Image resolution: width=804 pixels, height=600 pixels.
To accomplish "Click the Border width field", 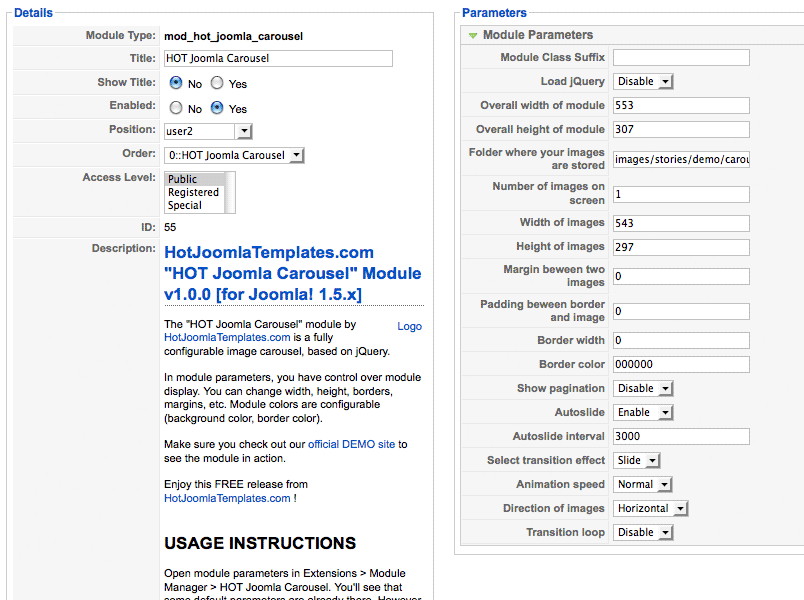I will pos(681,341).
